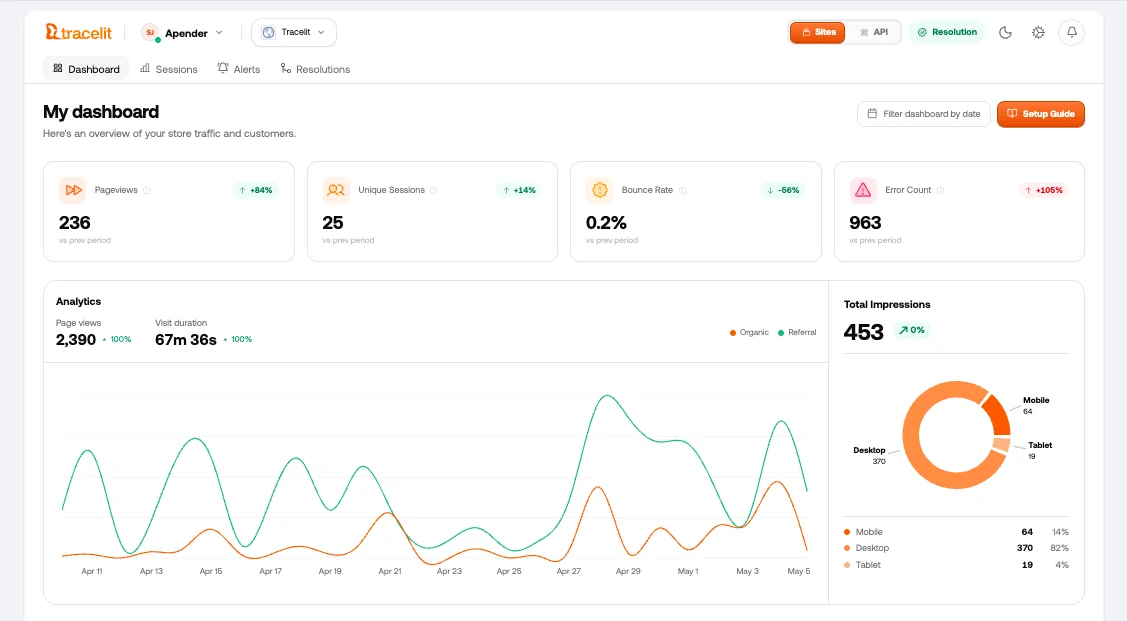Screen dimensions: 1127x621
Task: Click the Total Impressions title
Action: click(887, 305)
